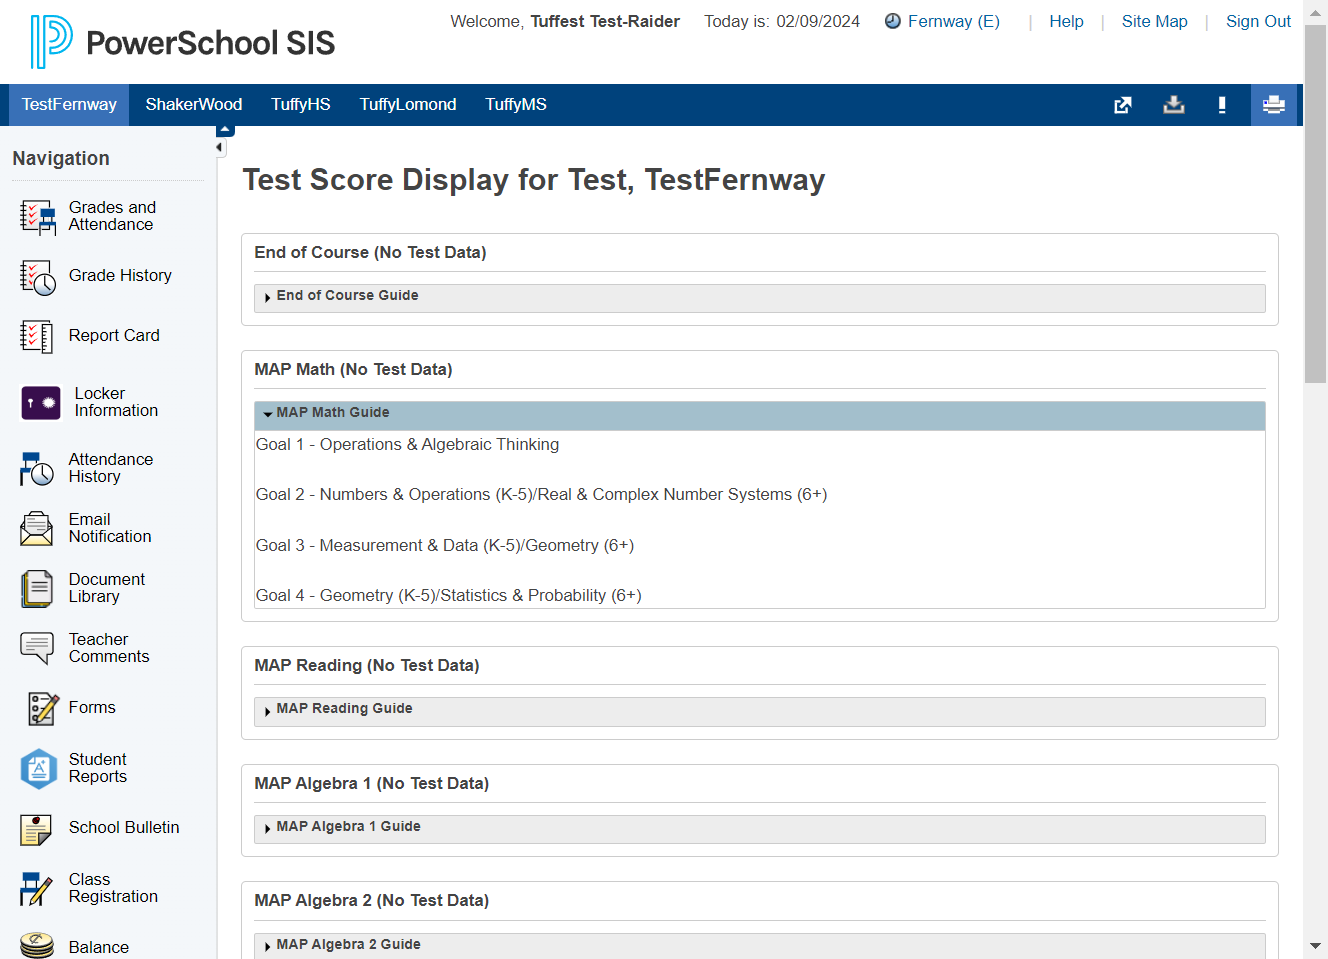Click the Student Reports hexagon icon
The height and width of the screenshot is (959, 1328).
click(39, 769)
